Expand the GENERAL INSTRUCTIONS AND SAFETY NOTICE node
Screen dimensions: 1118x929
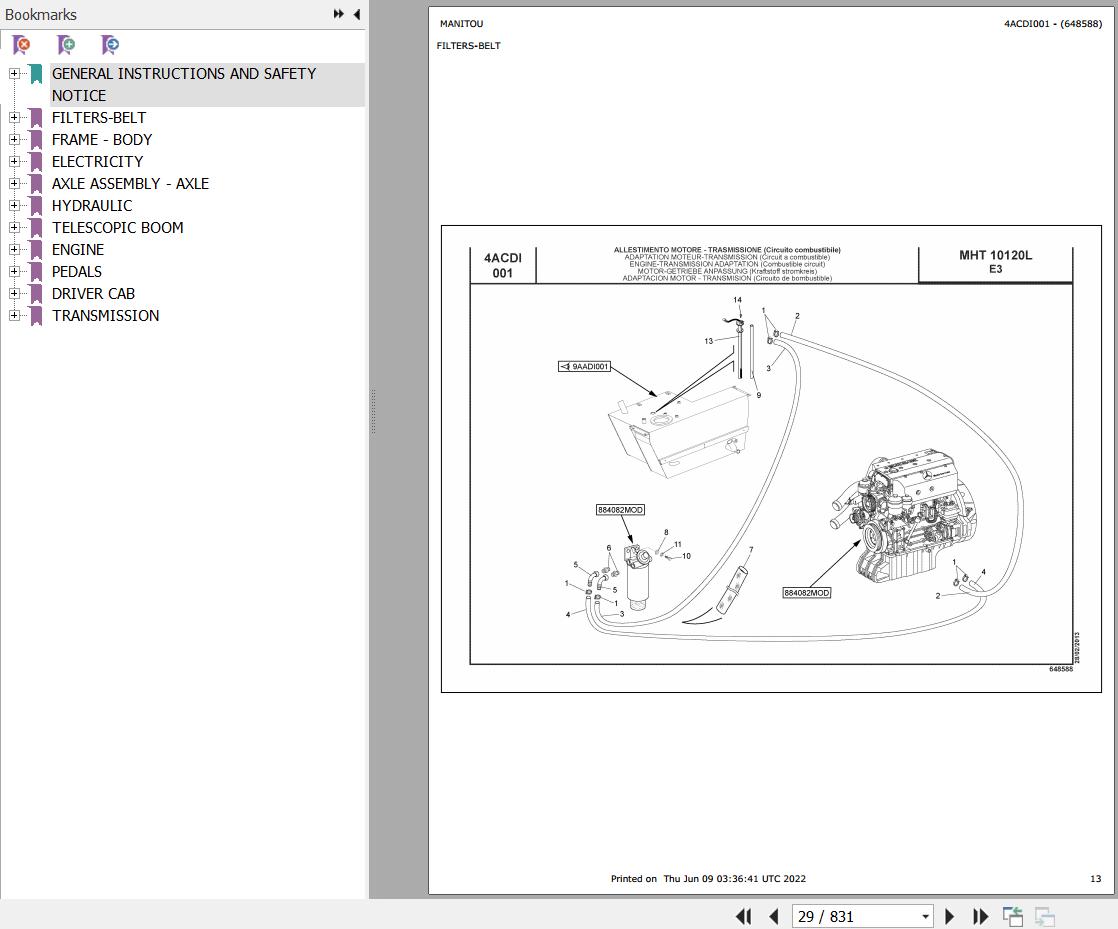click(14, 73)
